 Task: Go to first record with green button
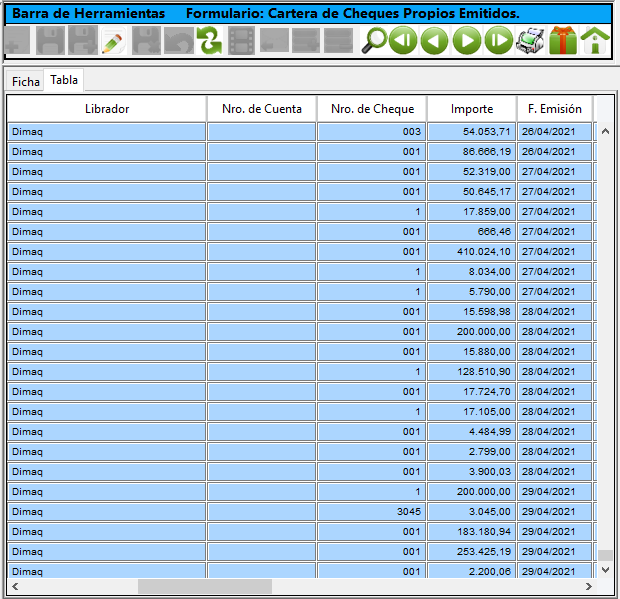[x=403, y=40]
